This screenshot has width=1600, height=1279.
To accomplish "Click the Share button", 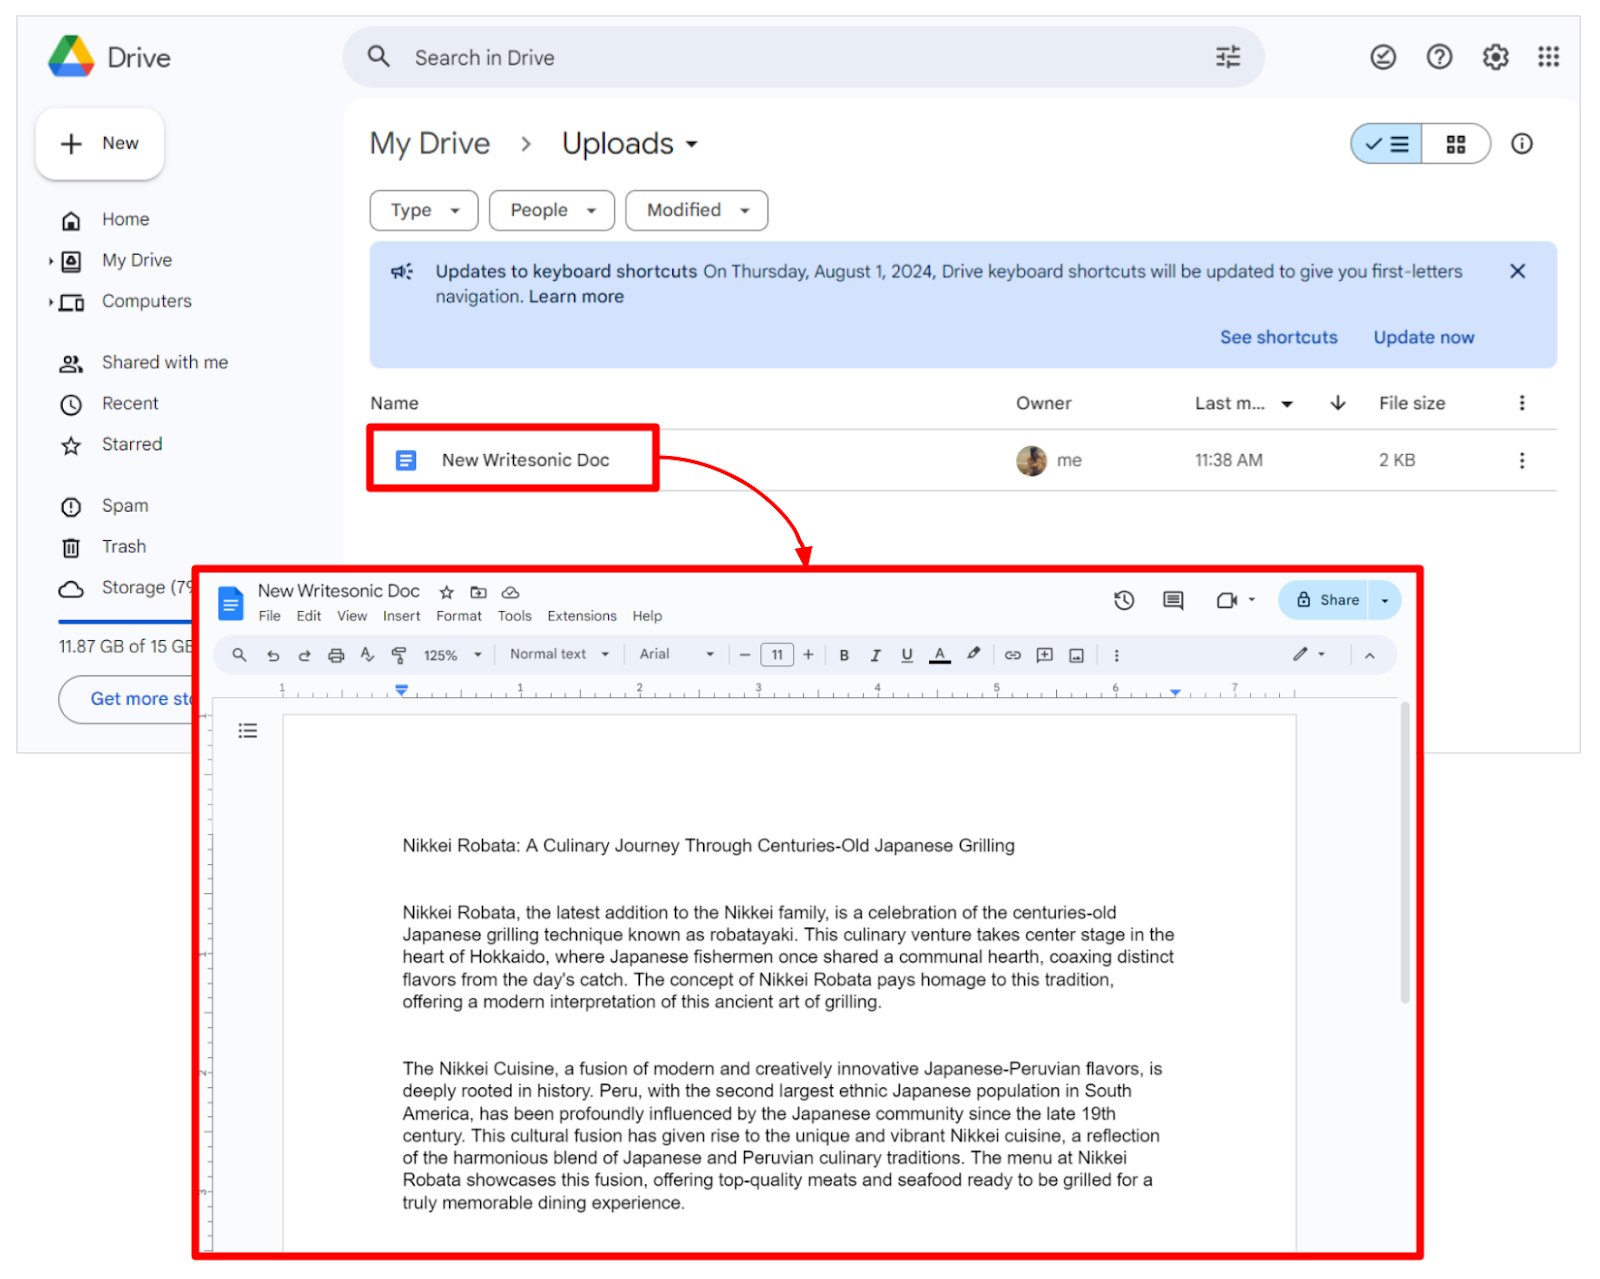I will 1326,600.
